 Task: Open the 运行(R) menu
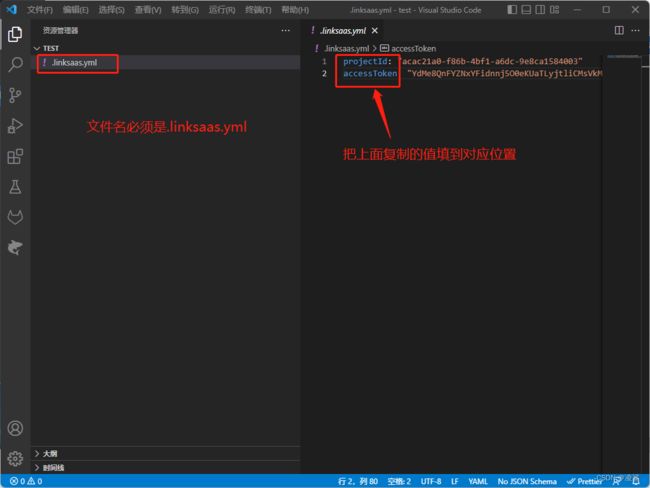(x=222, y=10)
